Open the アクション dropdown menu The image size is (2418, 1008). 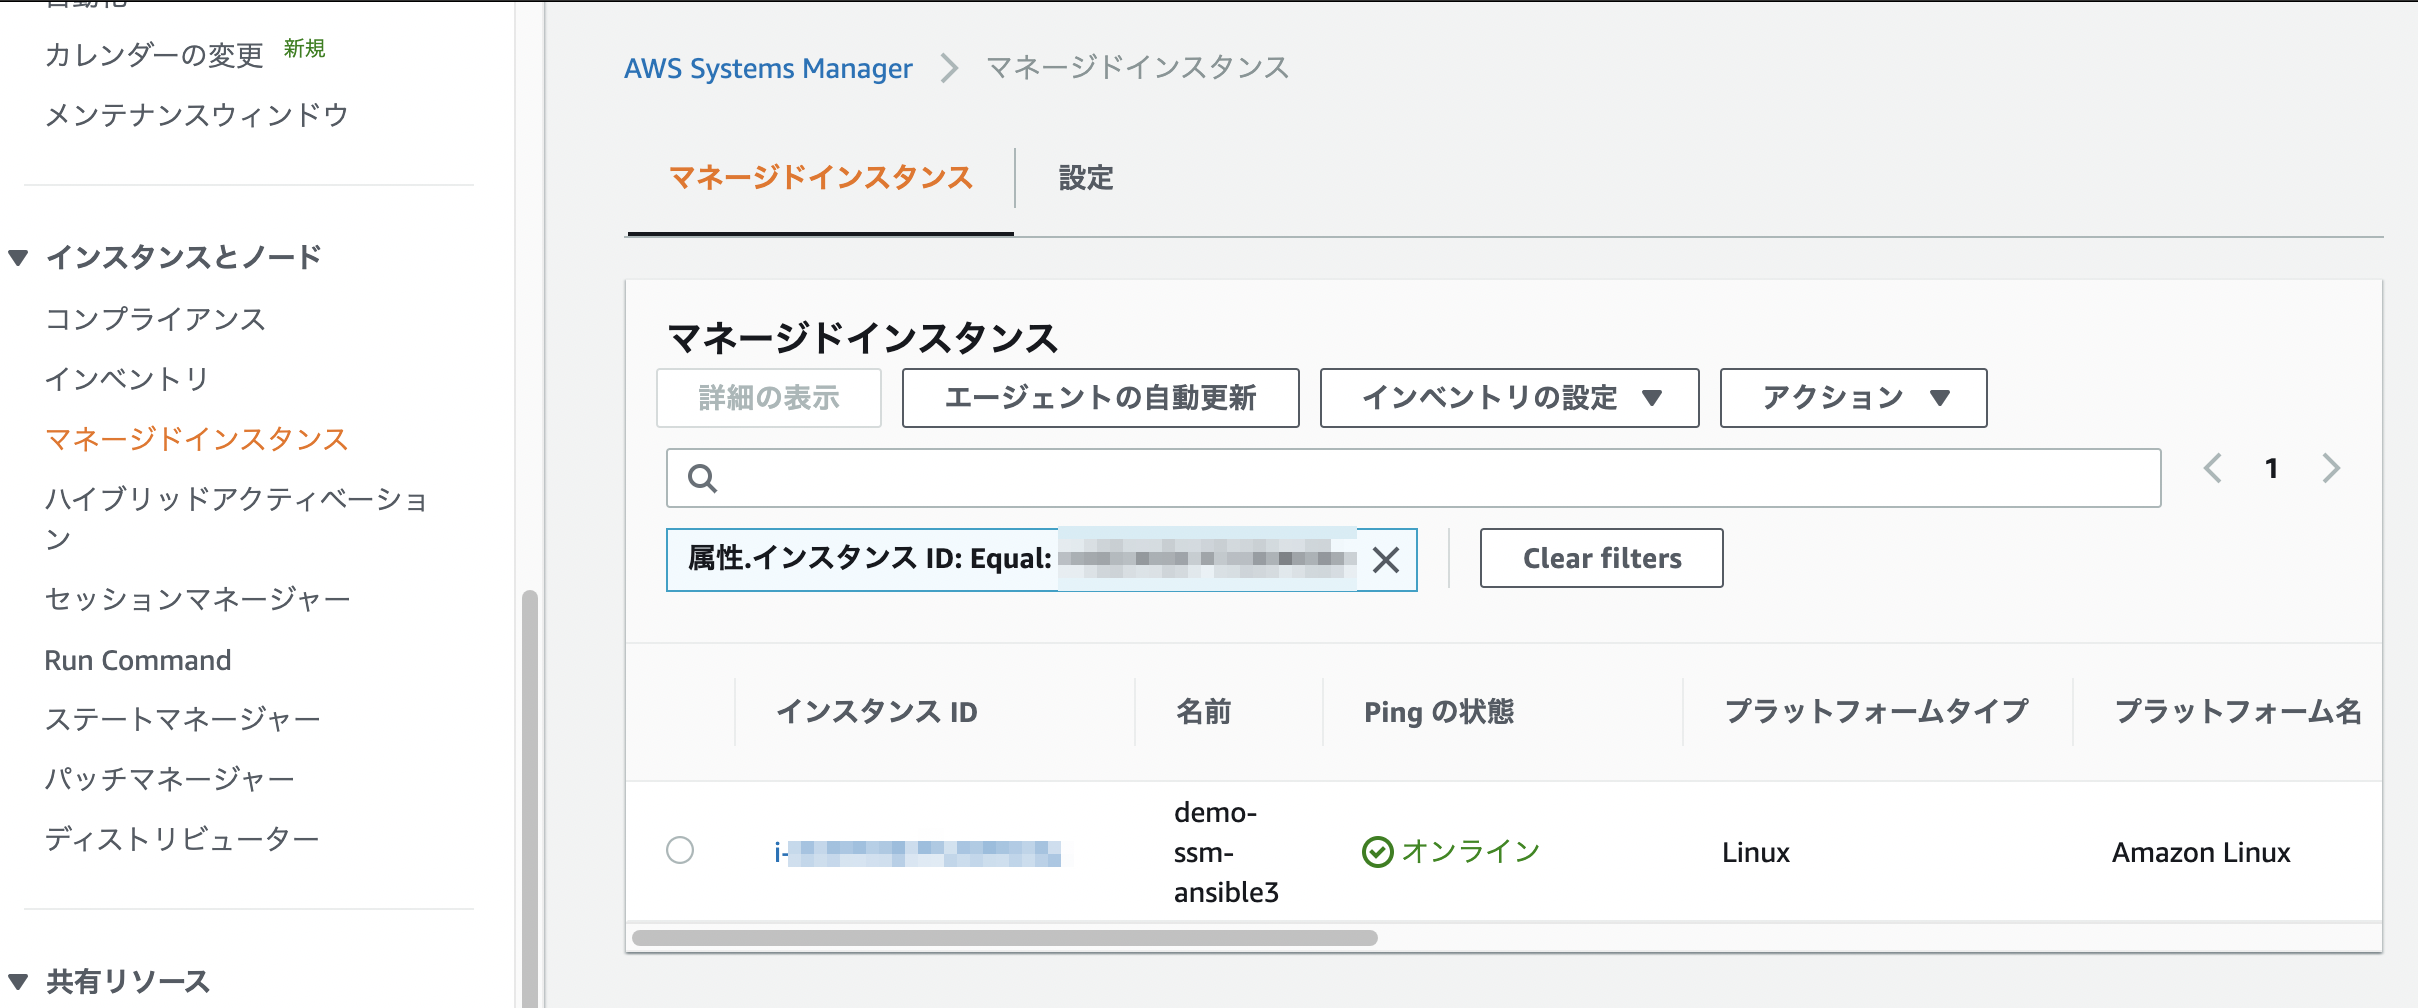pyautogui.click(x=1852, y=397)
